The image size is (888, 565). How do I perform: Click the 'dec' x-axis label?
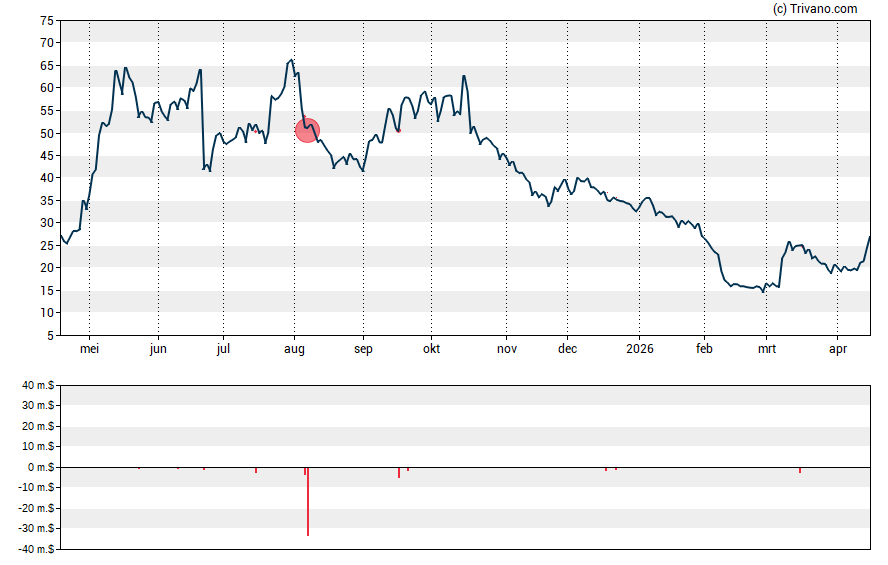tap(567, 350)
